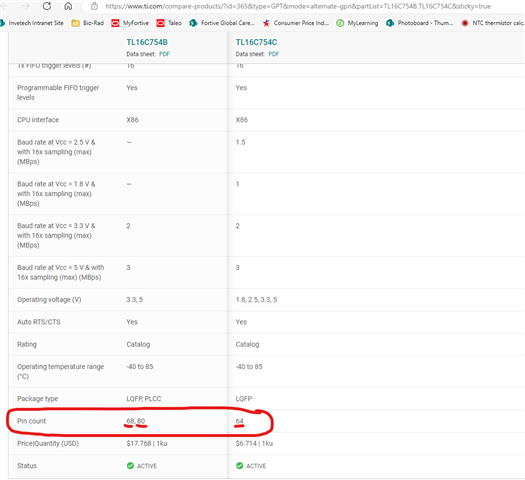Screen dimensions: 525x480
Task: Select 'Operating voltage (V)' label
Action: pyautogui.click(x=49, y=300)
